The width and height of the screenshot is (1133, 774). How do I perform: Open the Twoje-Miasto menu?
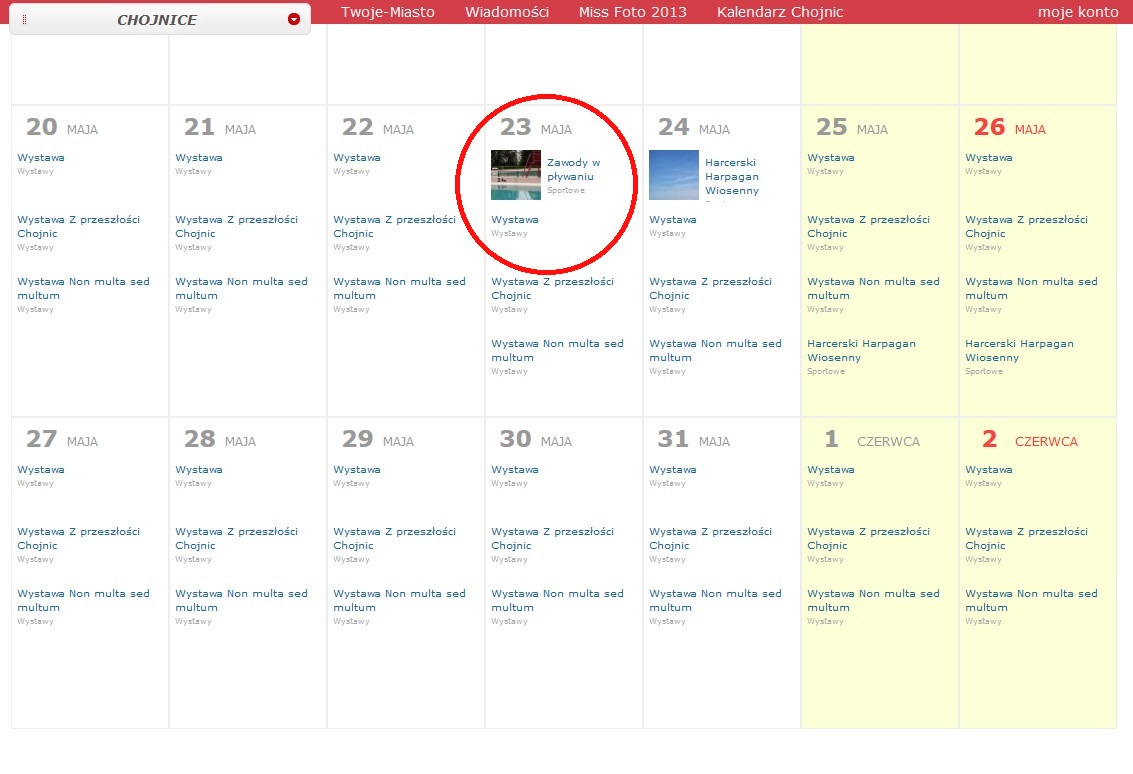pos(388,12)
